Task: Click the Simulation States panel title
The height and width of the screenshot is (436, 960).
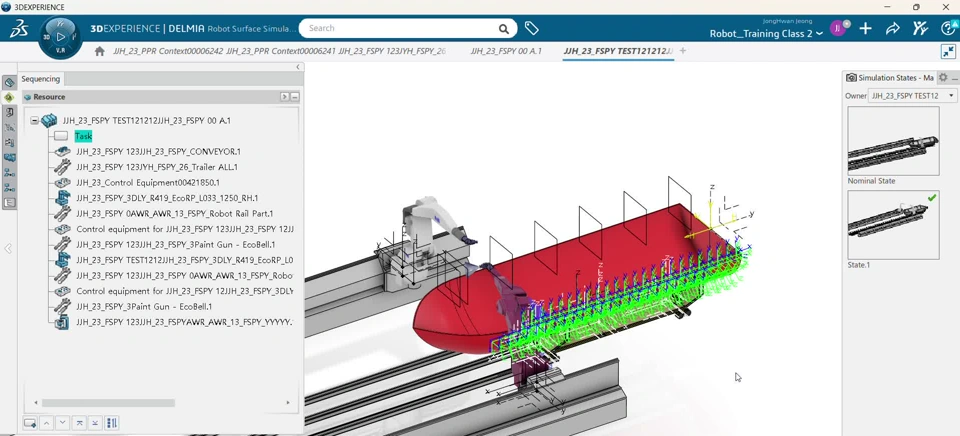Action: click(896, 78)
